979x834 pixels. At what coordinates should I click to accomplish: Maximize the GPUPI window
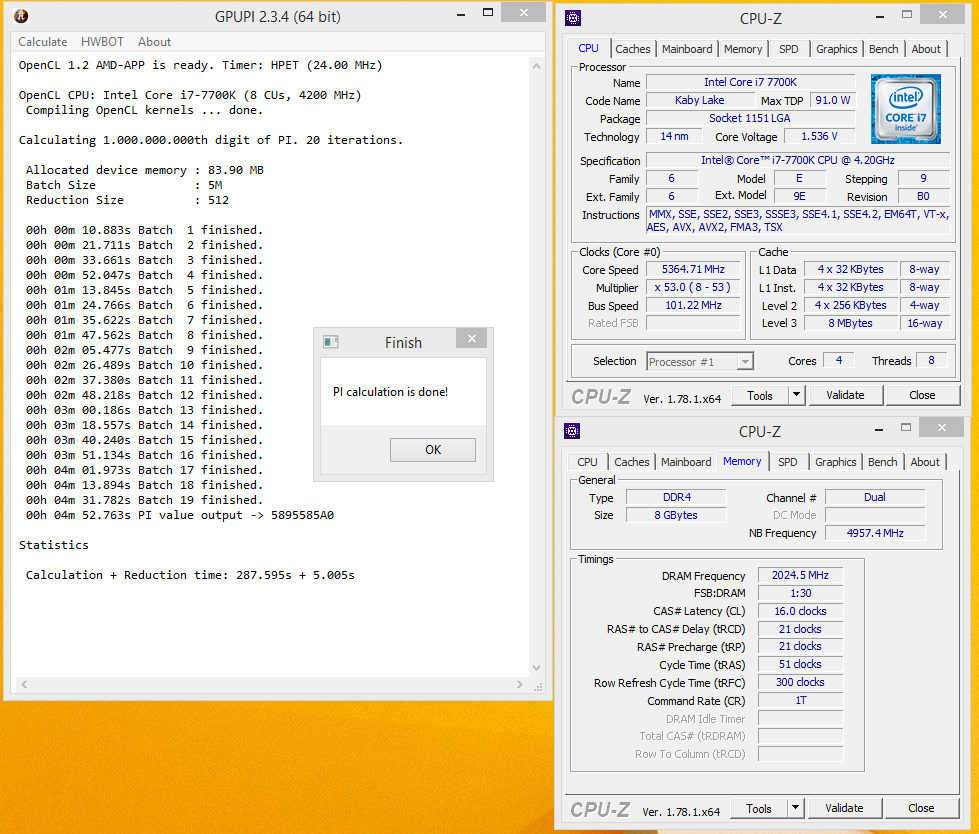click(x=488, y=12)
